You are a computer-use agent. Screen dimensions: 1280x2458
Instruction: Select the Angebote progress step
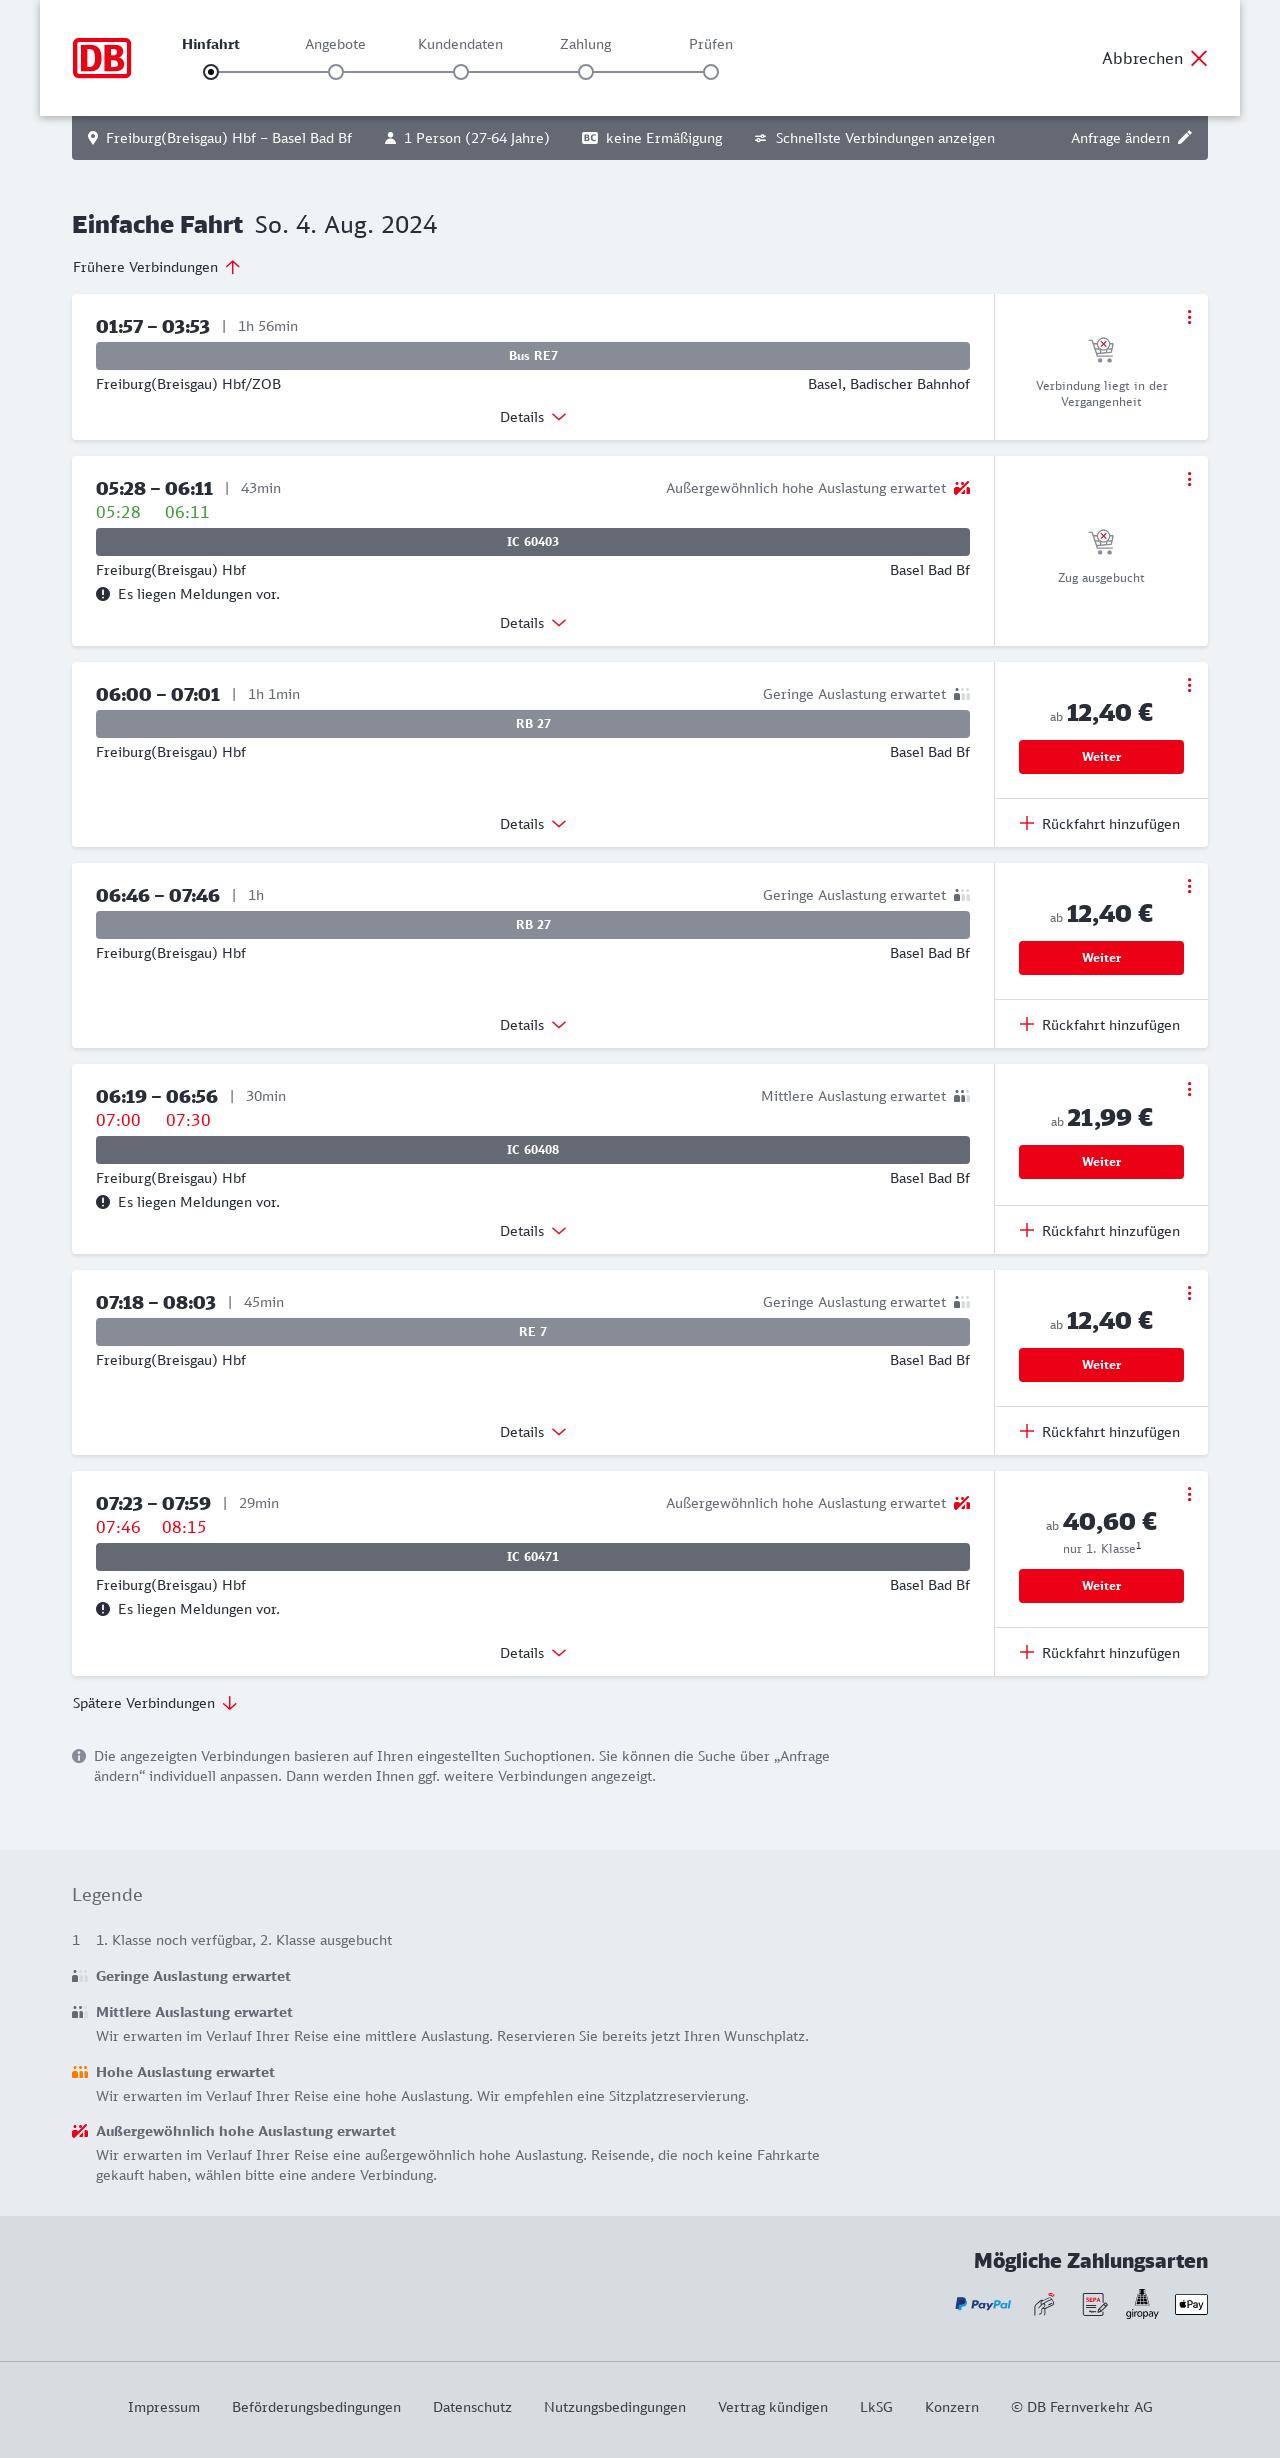[x=336, y=72]
